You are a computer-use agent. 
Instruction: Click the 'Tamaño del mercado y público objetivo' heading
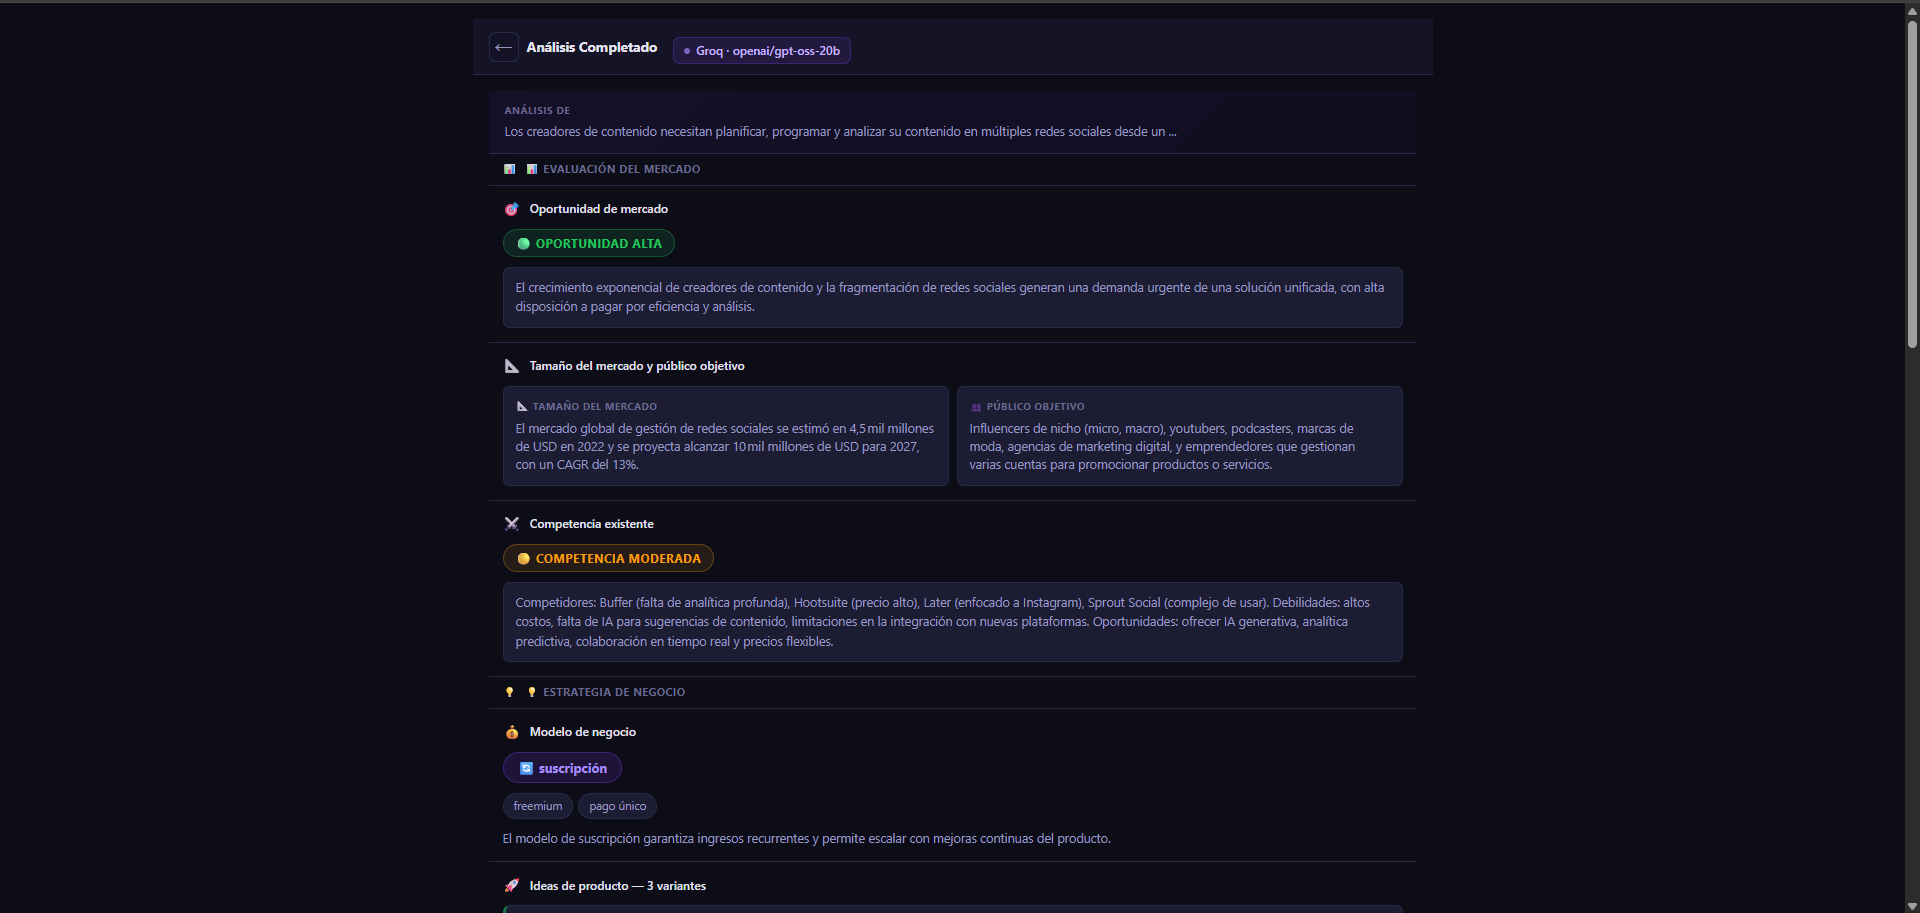pos(637,366)
